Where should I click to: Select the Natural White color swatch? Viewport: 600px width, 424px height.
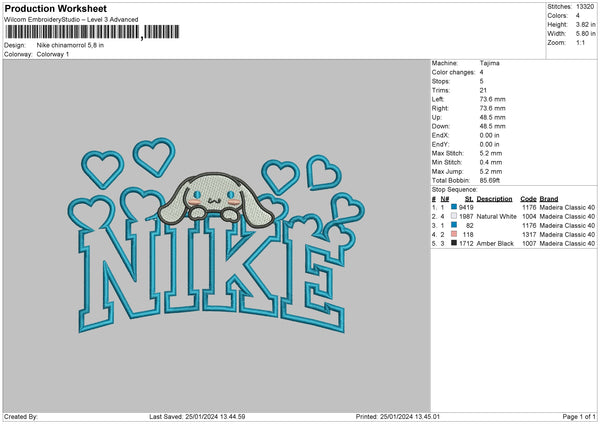click(454, 216)
